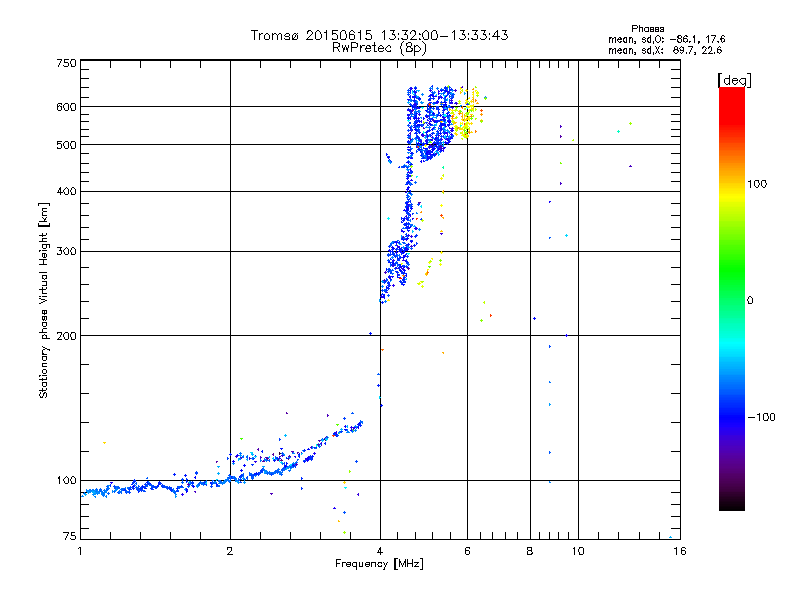The width and height of the screenshot is (800, 600).
Task: Click the x-axis '1' tick label
Action: pyautogui.click(x=80, y=551)
